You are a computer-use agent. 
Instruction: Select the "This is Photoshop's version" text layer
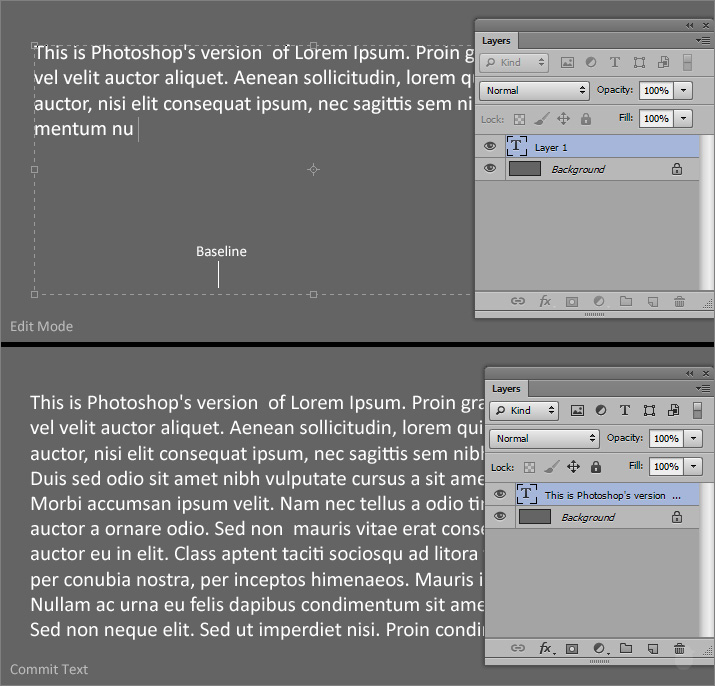coord(612,495)
